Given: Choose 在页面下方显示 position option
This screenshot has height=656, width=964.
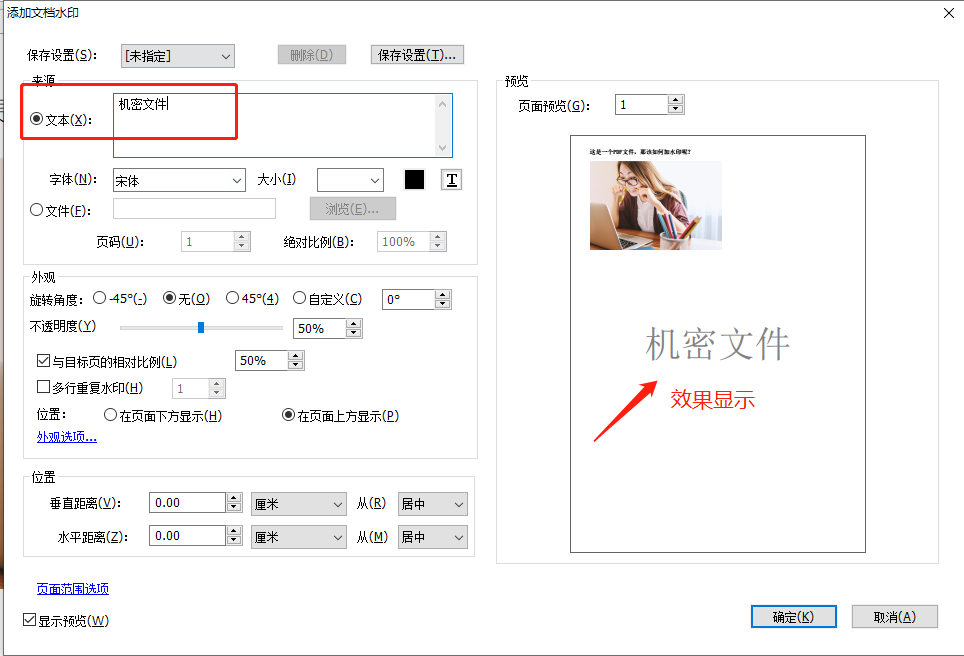Looking at the screenshot, I should 111,416.
